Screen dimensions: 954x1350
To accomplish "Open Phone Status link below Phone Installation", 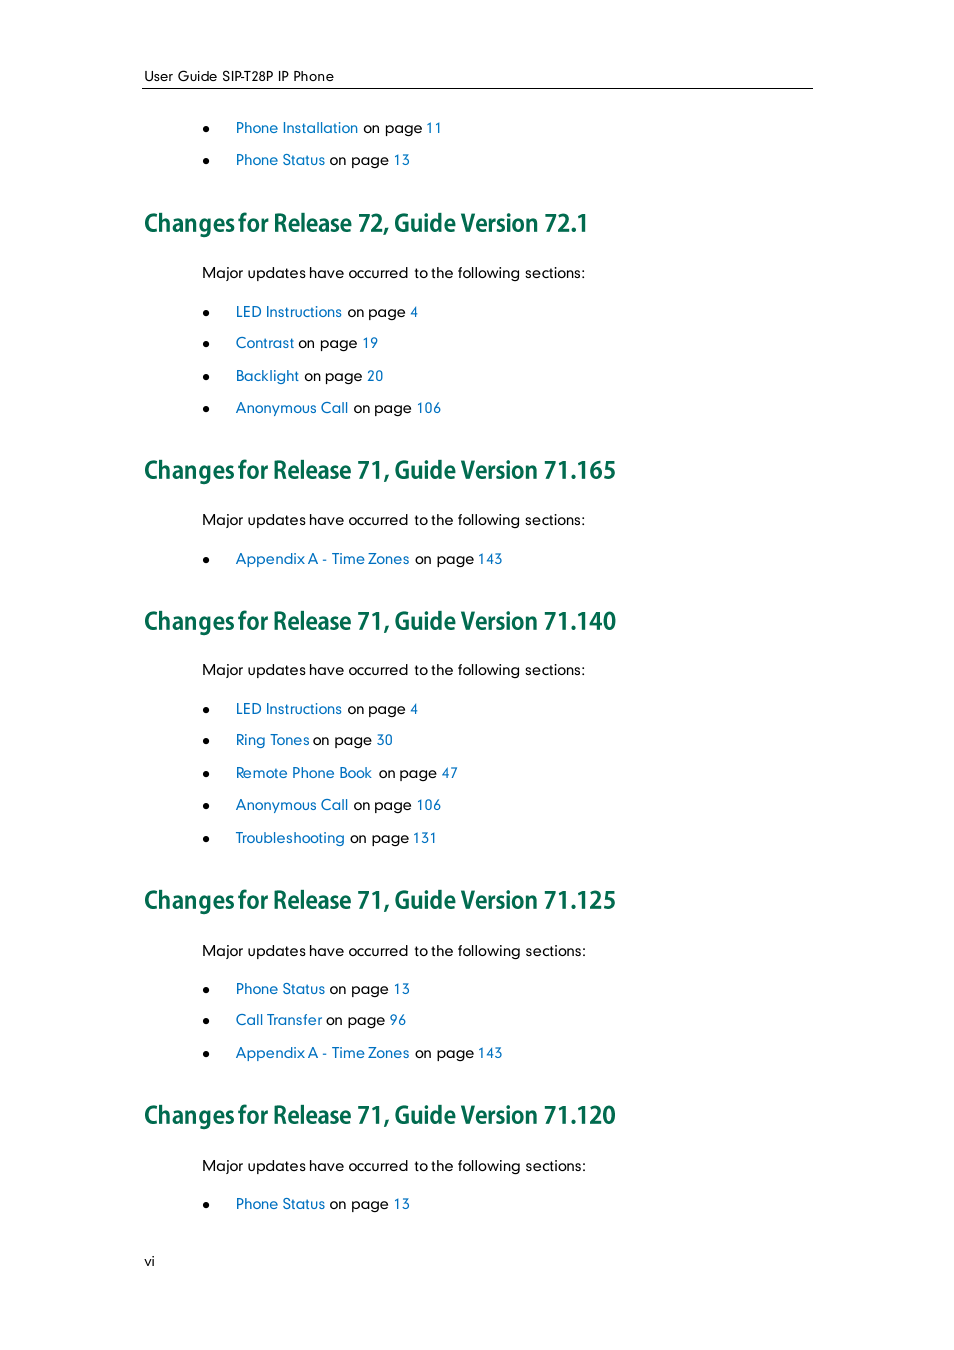I will point(280,160).
